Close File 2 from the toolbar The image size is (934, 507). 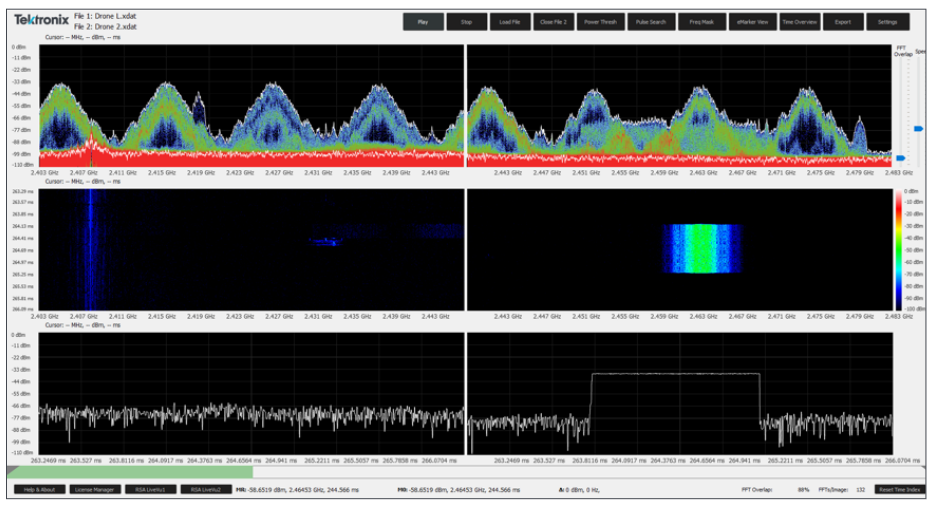553,21
